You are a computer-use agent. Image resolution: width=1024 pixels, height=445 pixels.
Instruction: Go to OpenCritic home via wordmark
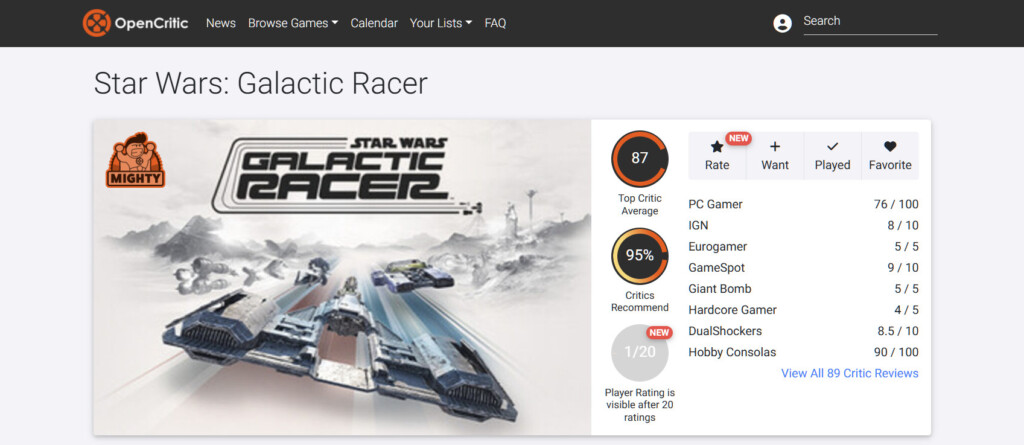[152, 24]
